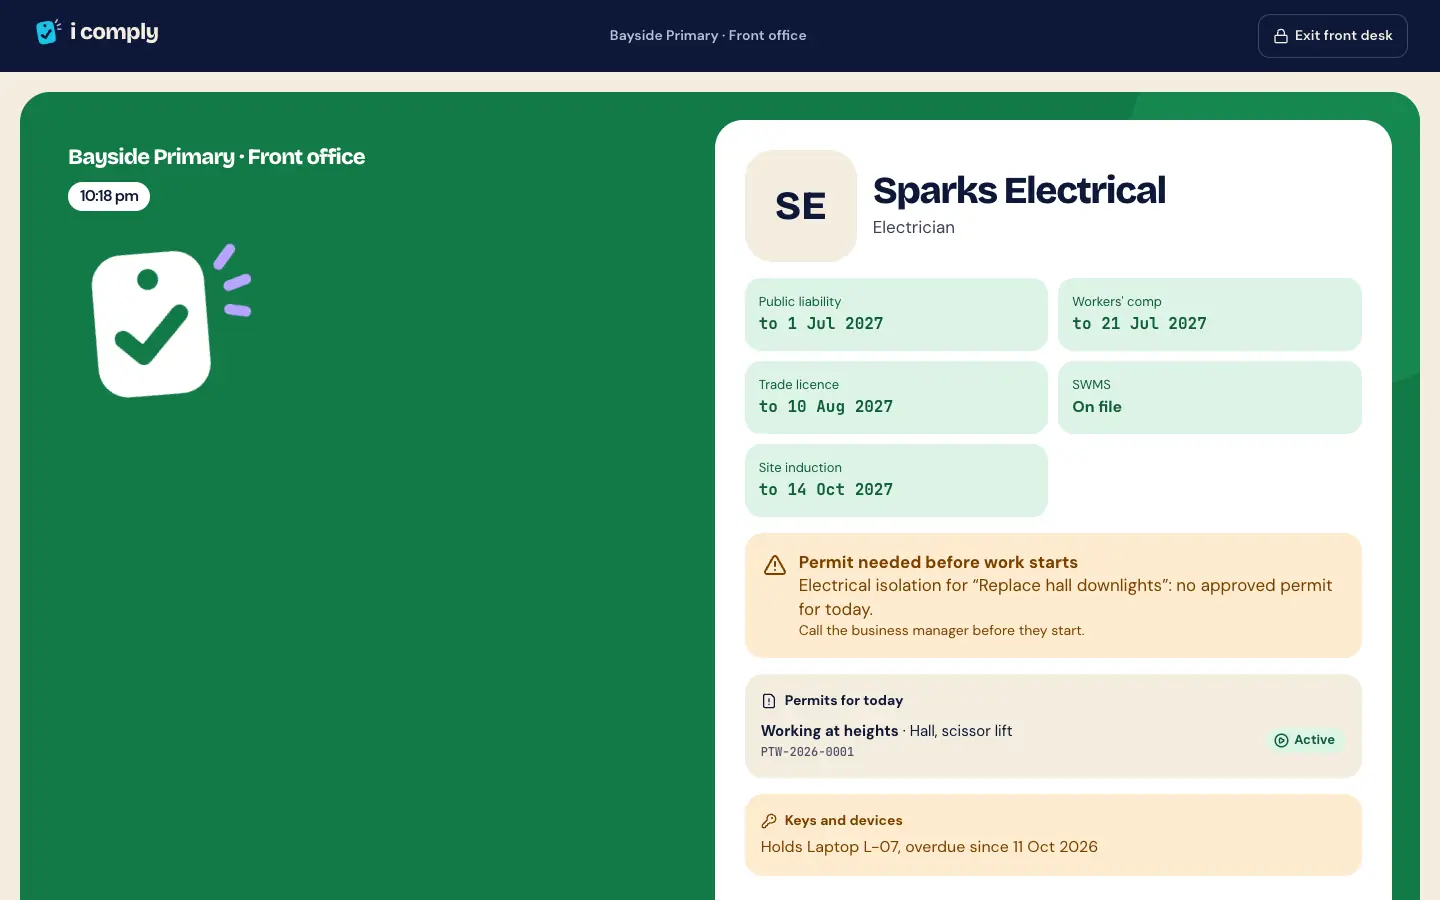Click the Sparks Electrical heading
Image resolution: width=1440 pixels, height=900 pixels.
click(x=1019, y=190)
